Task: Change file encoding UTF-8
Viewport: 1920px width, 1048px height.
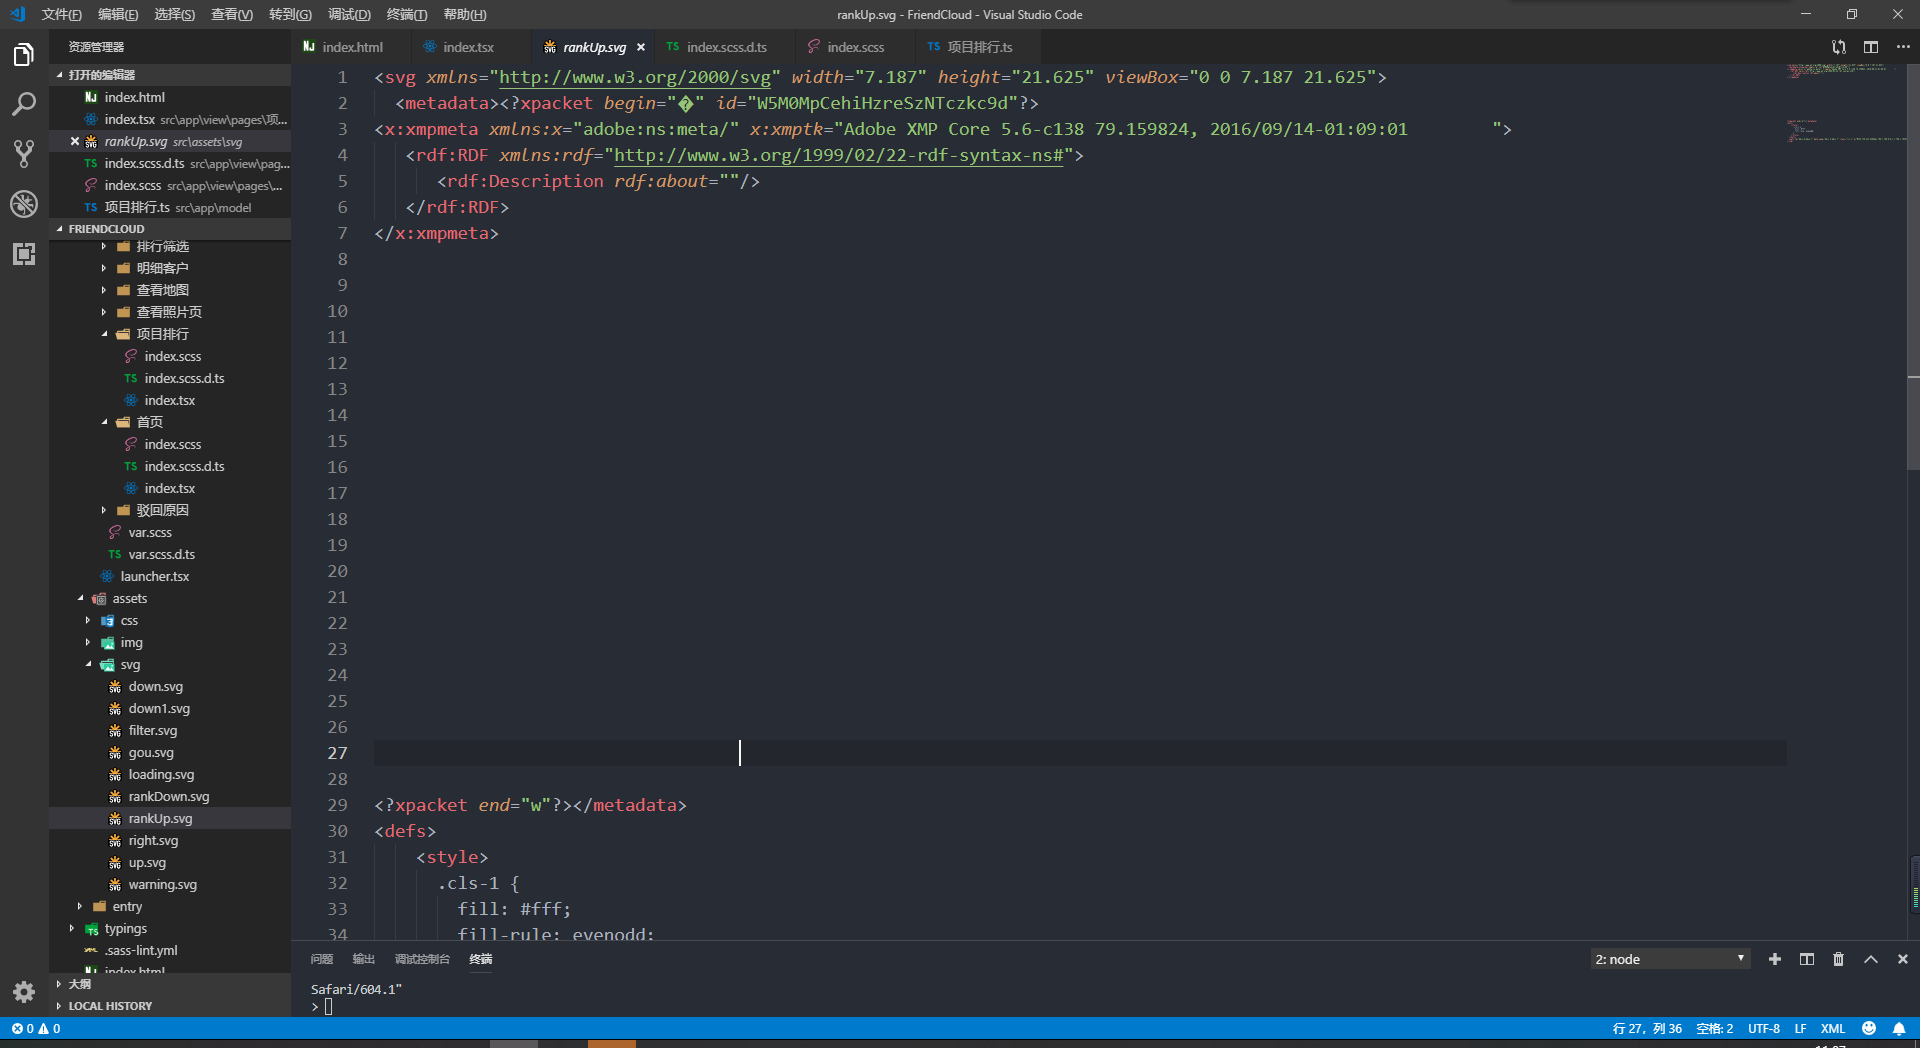Action: tap(1763, 1028)
